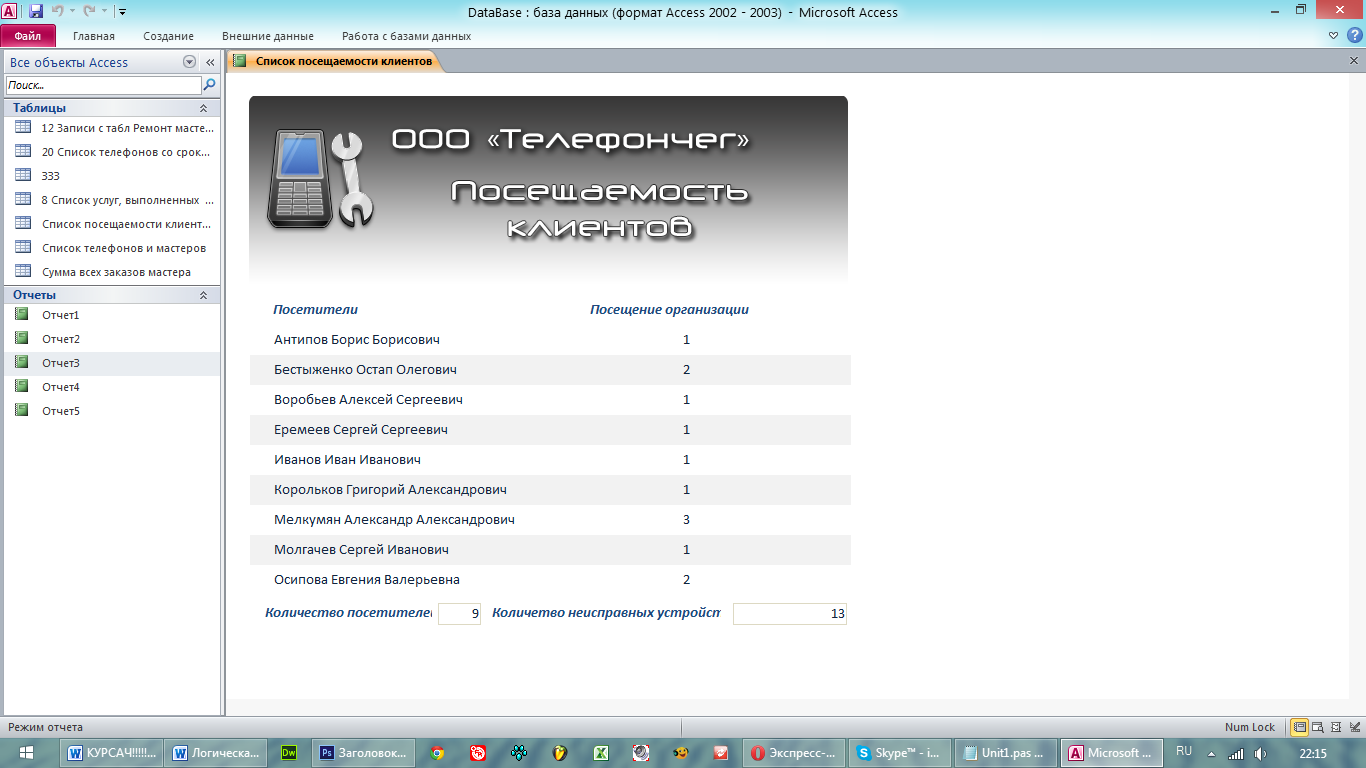
Task: Click row Бестыженко Остап Олегович
Action: pos(550,370)
